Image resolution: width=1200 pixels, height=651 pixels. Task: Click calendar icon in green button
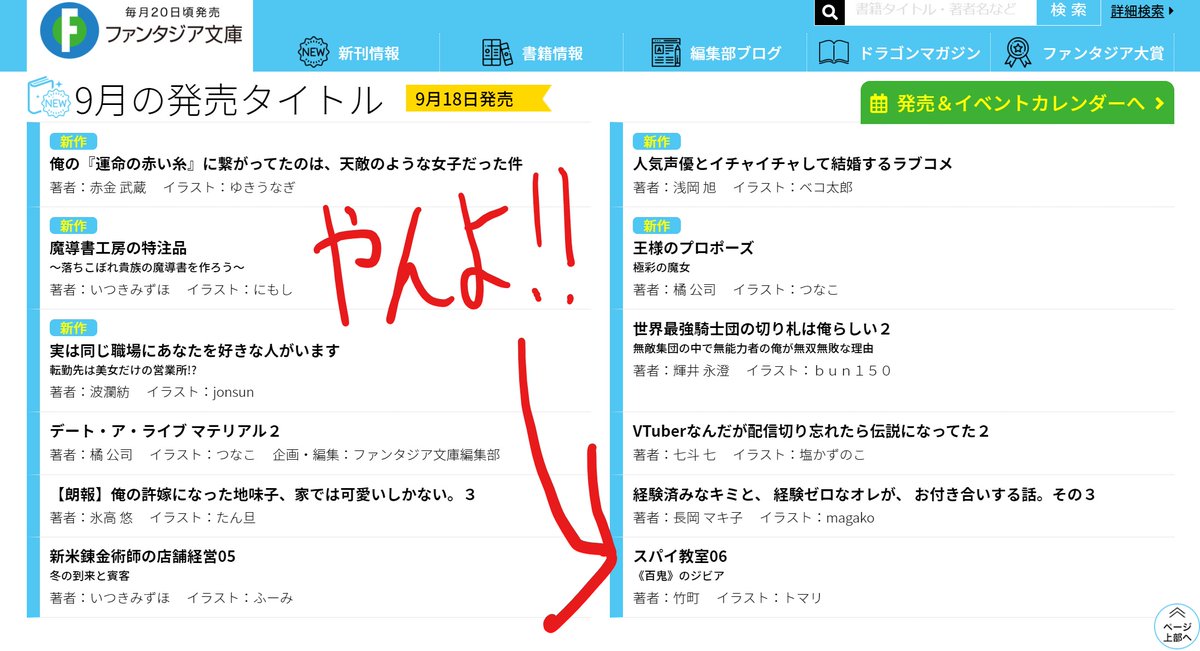(879, 103)
